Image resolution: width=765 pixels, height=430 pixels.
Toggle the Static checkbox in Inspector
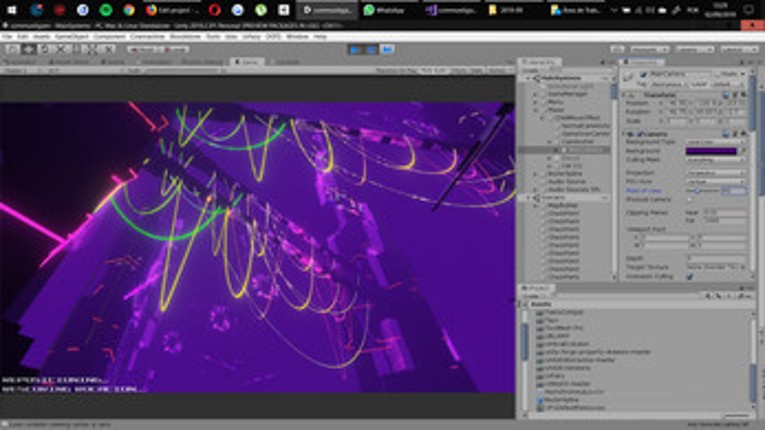pos(718,74)
